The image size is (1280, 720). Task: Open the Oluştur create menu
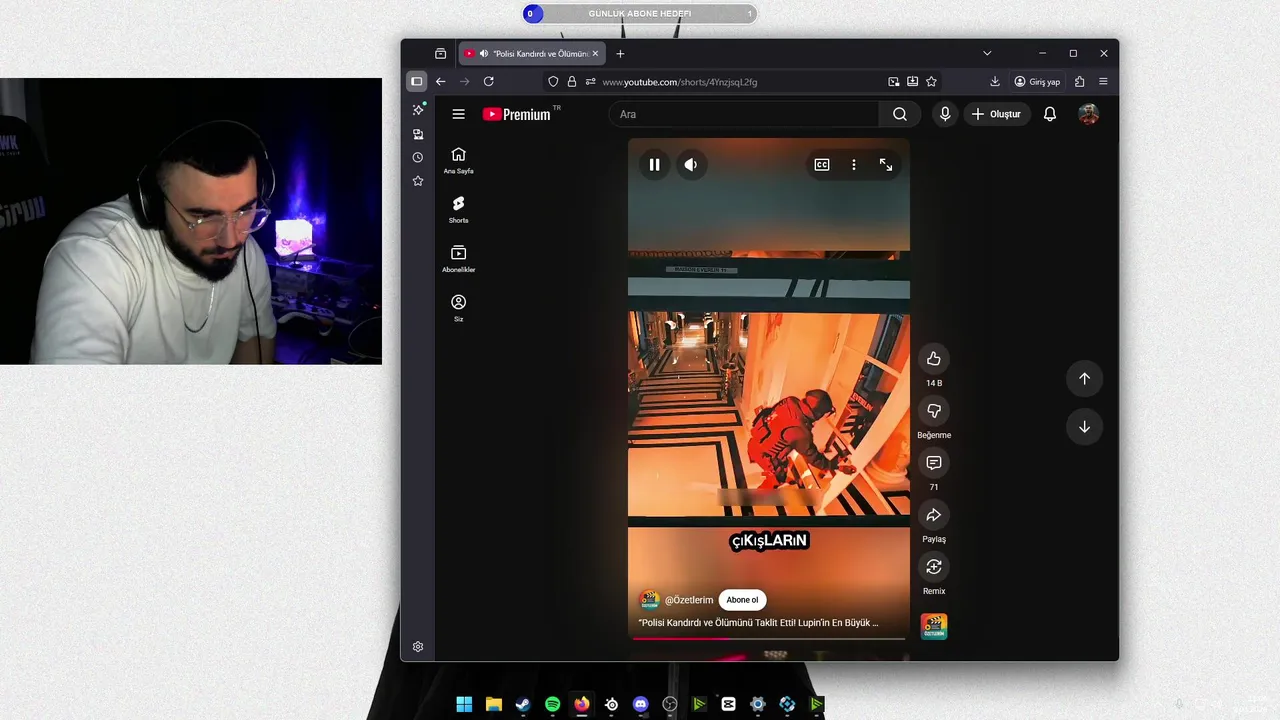[x=997, y=114]
